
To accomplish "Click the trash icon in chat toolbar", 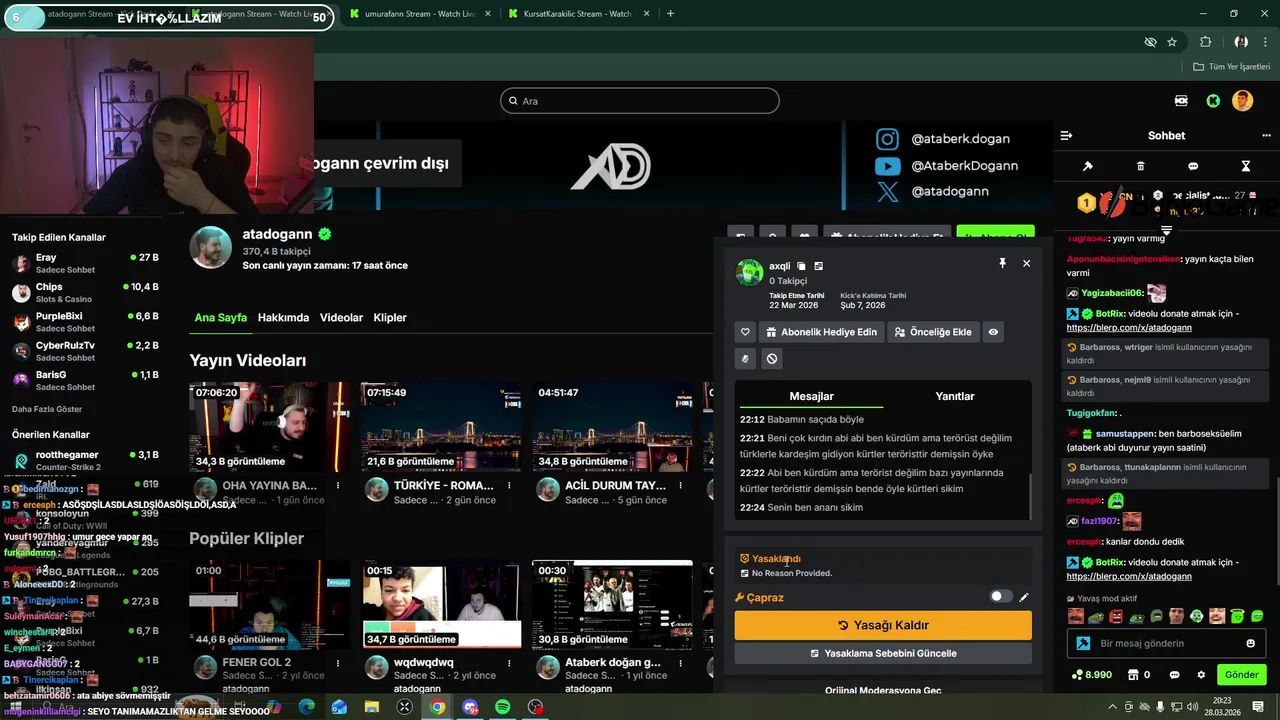I will (1141, 166).
